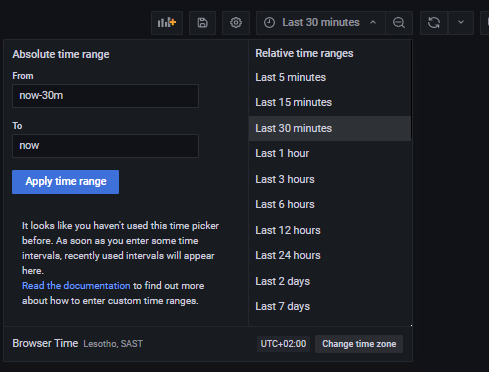Zoom out the time range using the magnifier icon
This screenshot has width=489, height=372.
[399, 23]
